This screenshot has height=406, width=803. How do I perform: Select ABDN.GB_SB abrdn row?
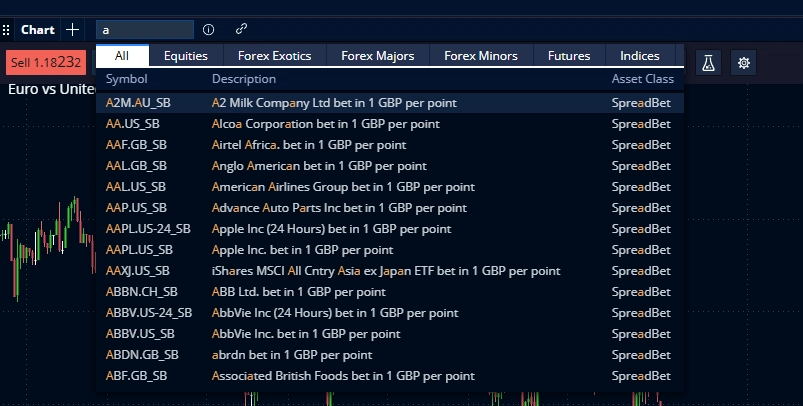tap(390, 355)
